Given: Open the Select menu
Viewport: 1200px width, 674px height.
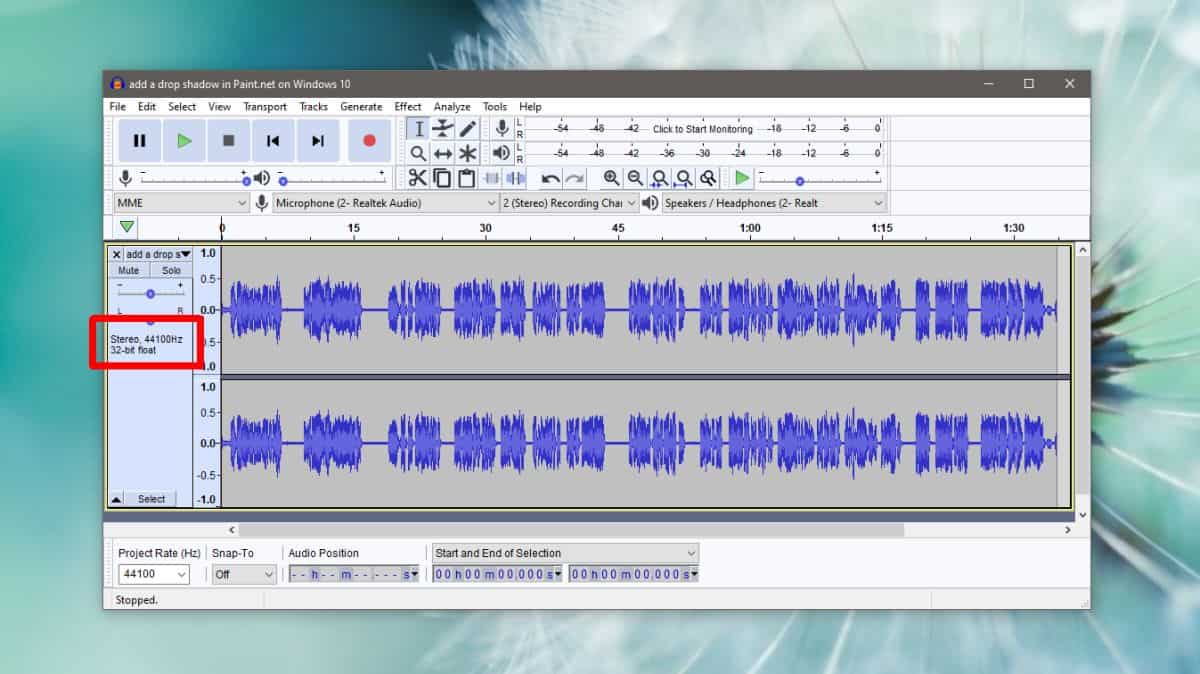Looking at the screenshot, I should click(x=182, y=106).
